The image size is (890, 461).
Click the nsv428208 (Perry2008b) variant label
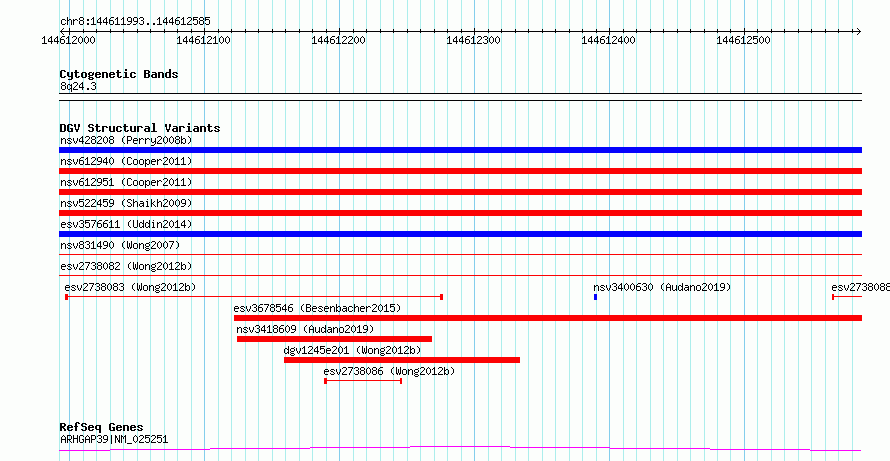(x=126, y=140)
